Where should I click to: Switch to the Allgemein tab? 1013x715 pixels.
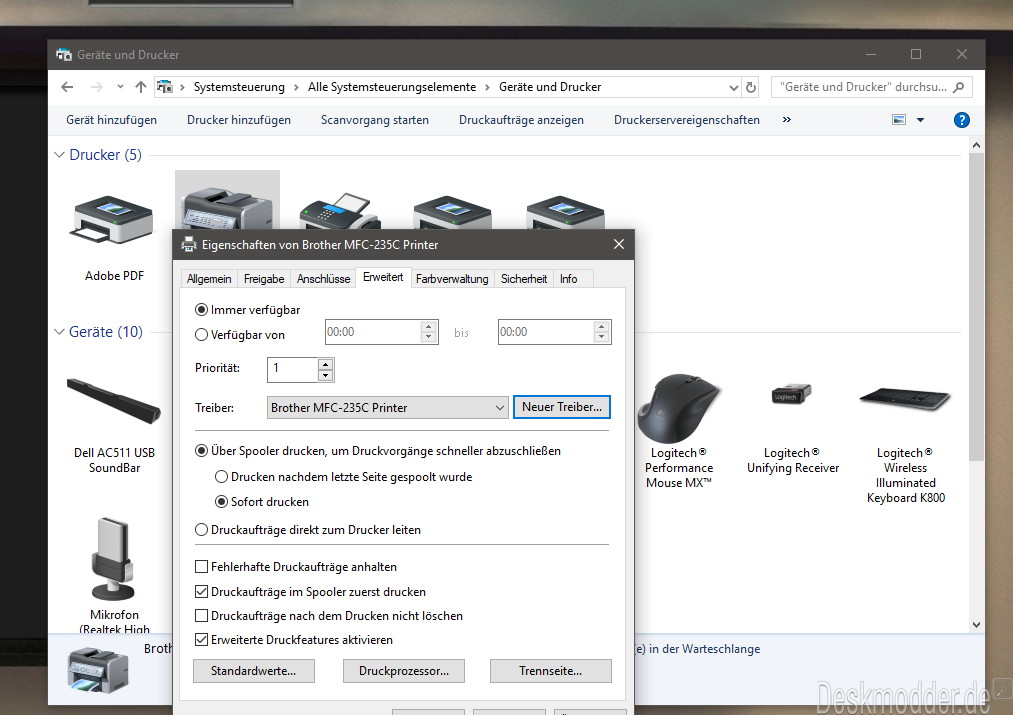pyautogui.click(x=209, y=279)
